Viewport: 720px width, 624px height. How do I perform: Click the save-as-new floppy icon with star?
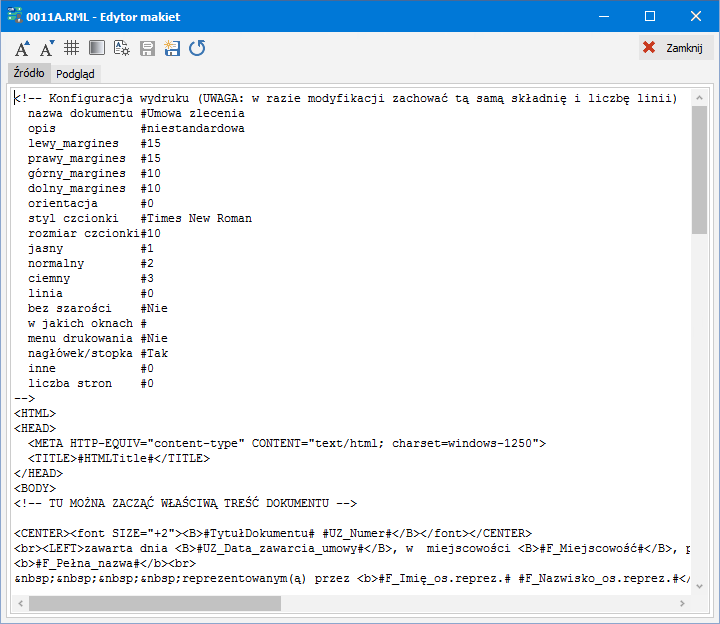(x=172, y=48)
